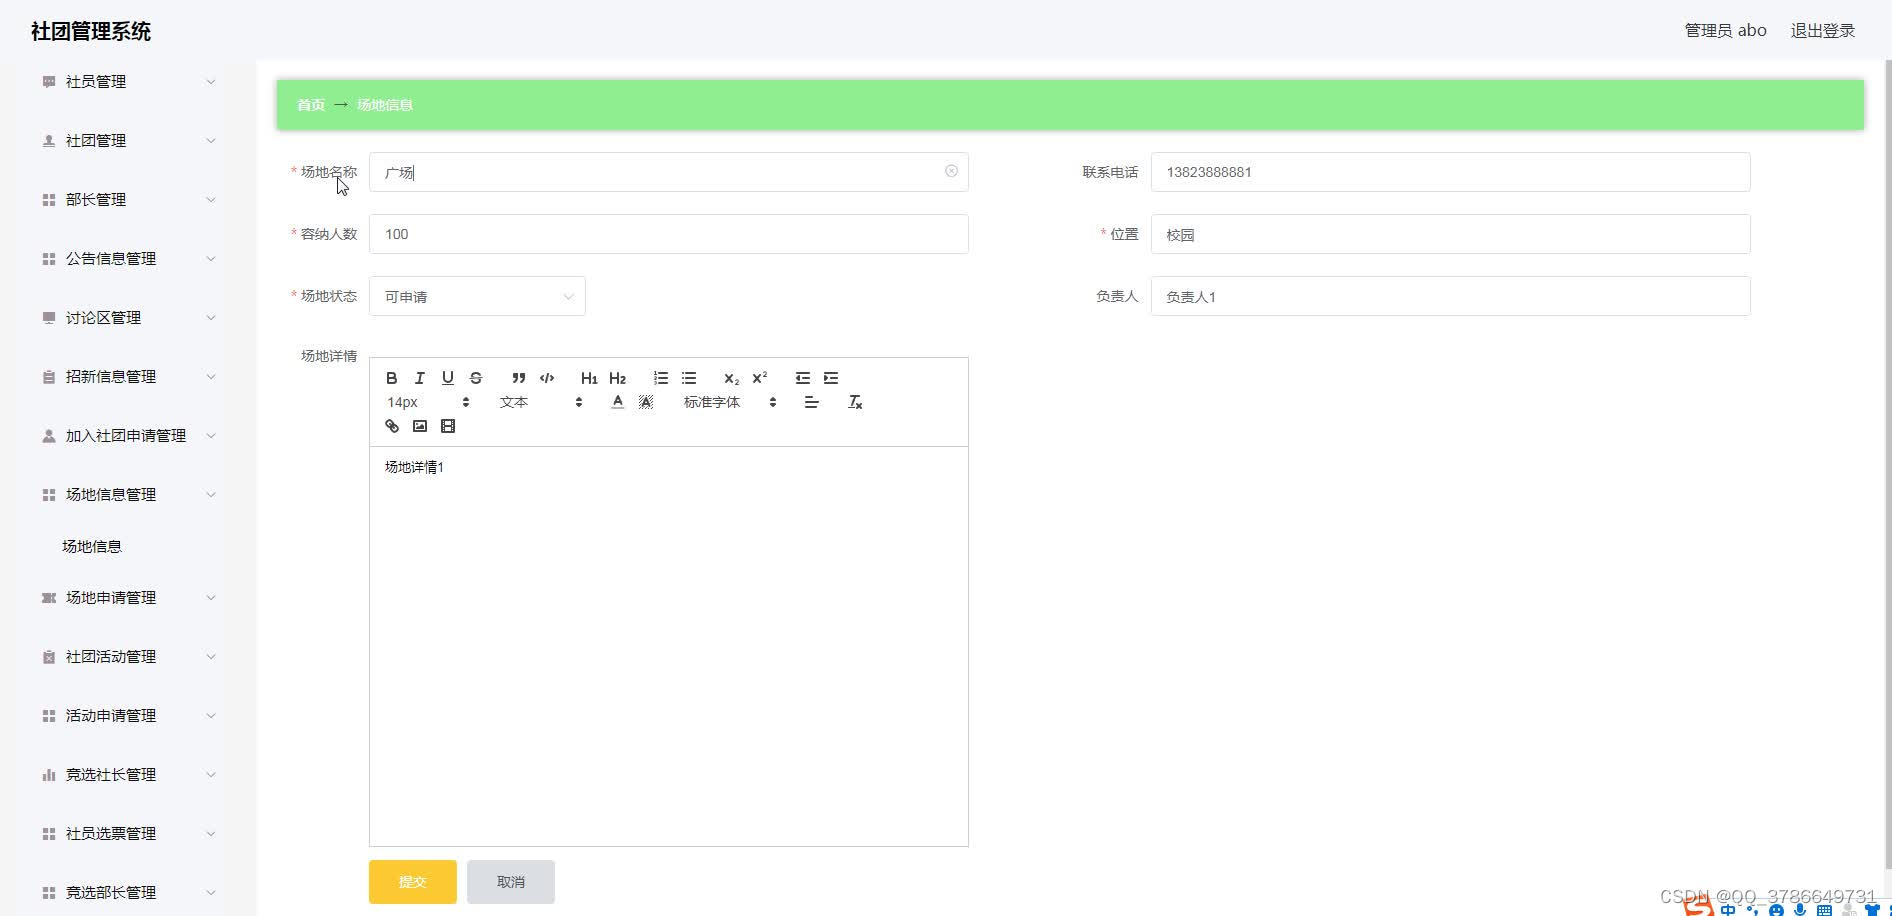Open text alignment options
The image size is (1892, 916).
[811, 402]
